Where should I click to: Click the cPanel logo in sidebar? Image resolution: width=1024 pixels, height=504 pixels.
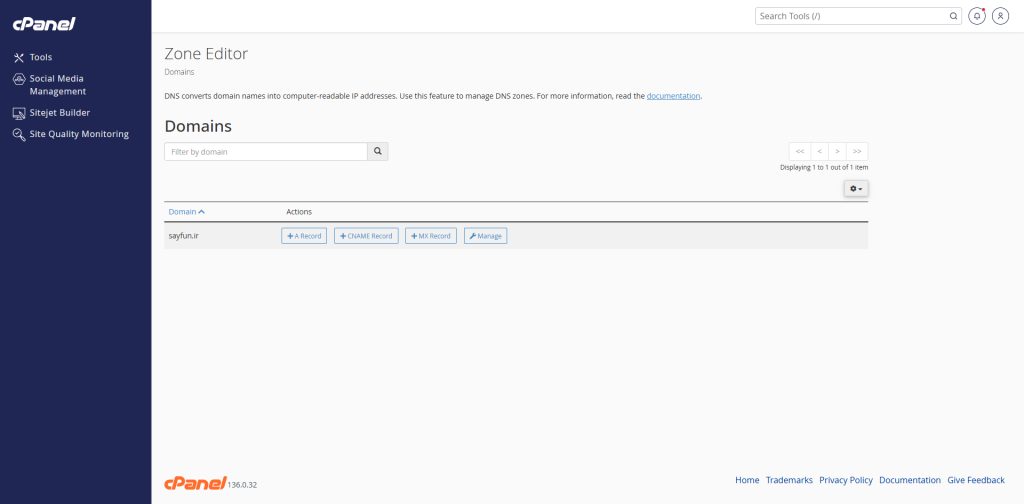[44, 24]
